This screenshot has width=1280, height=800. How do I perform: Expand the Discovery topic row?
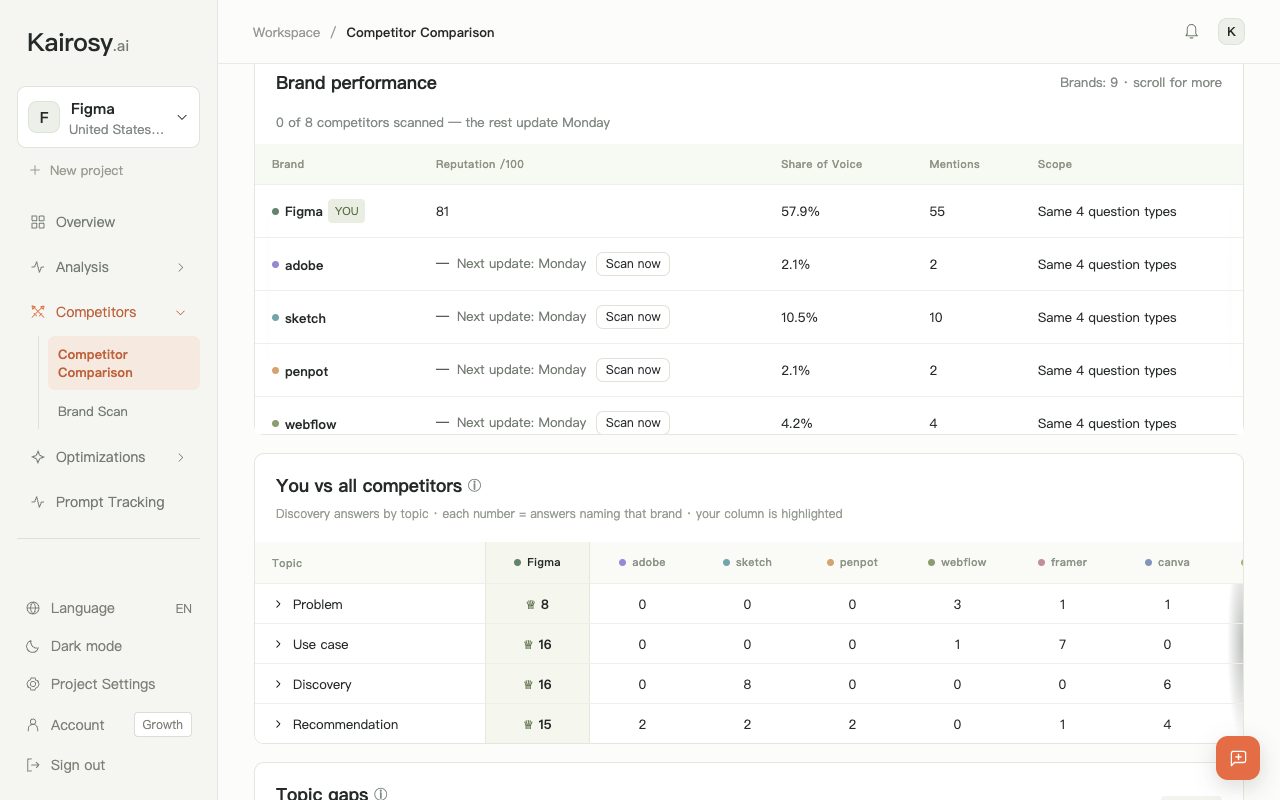coord(278,684)
